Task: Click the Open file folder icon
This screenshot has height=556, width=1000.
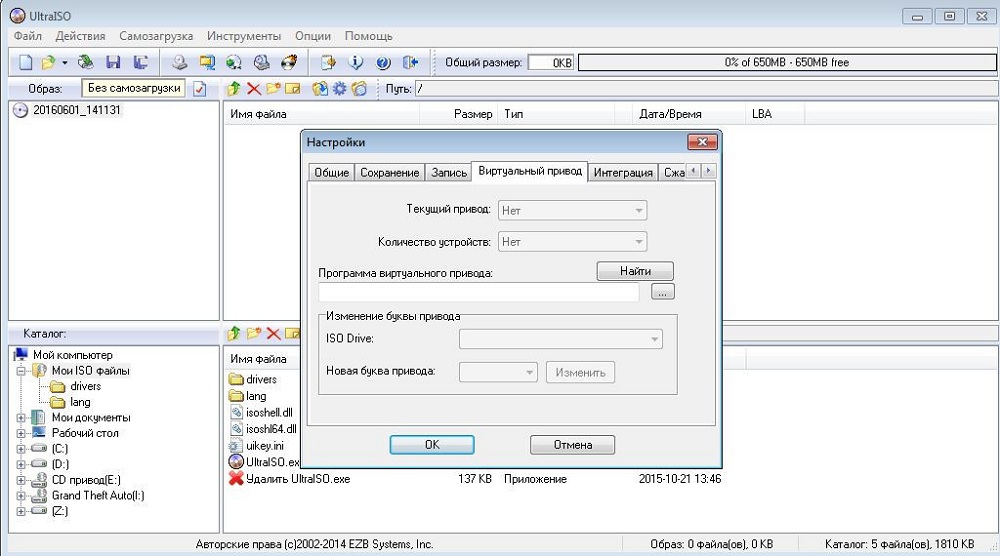Action: pyautogui.click(x=48, y=62)
